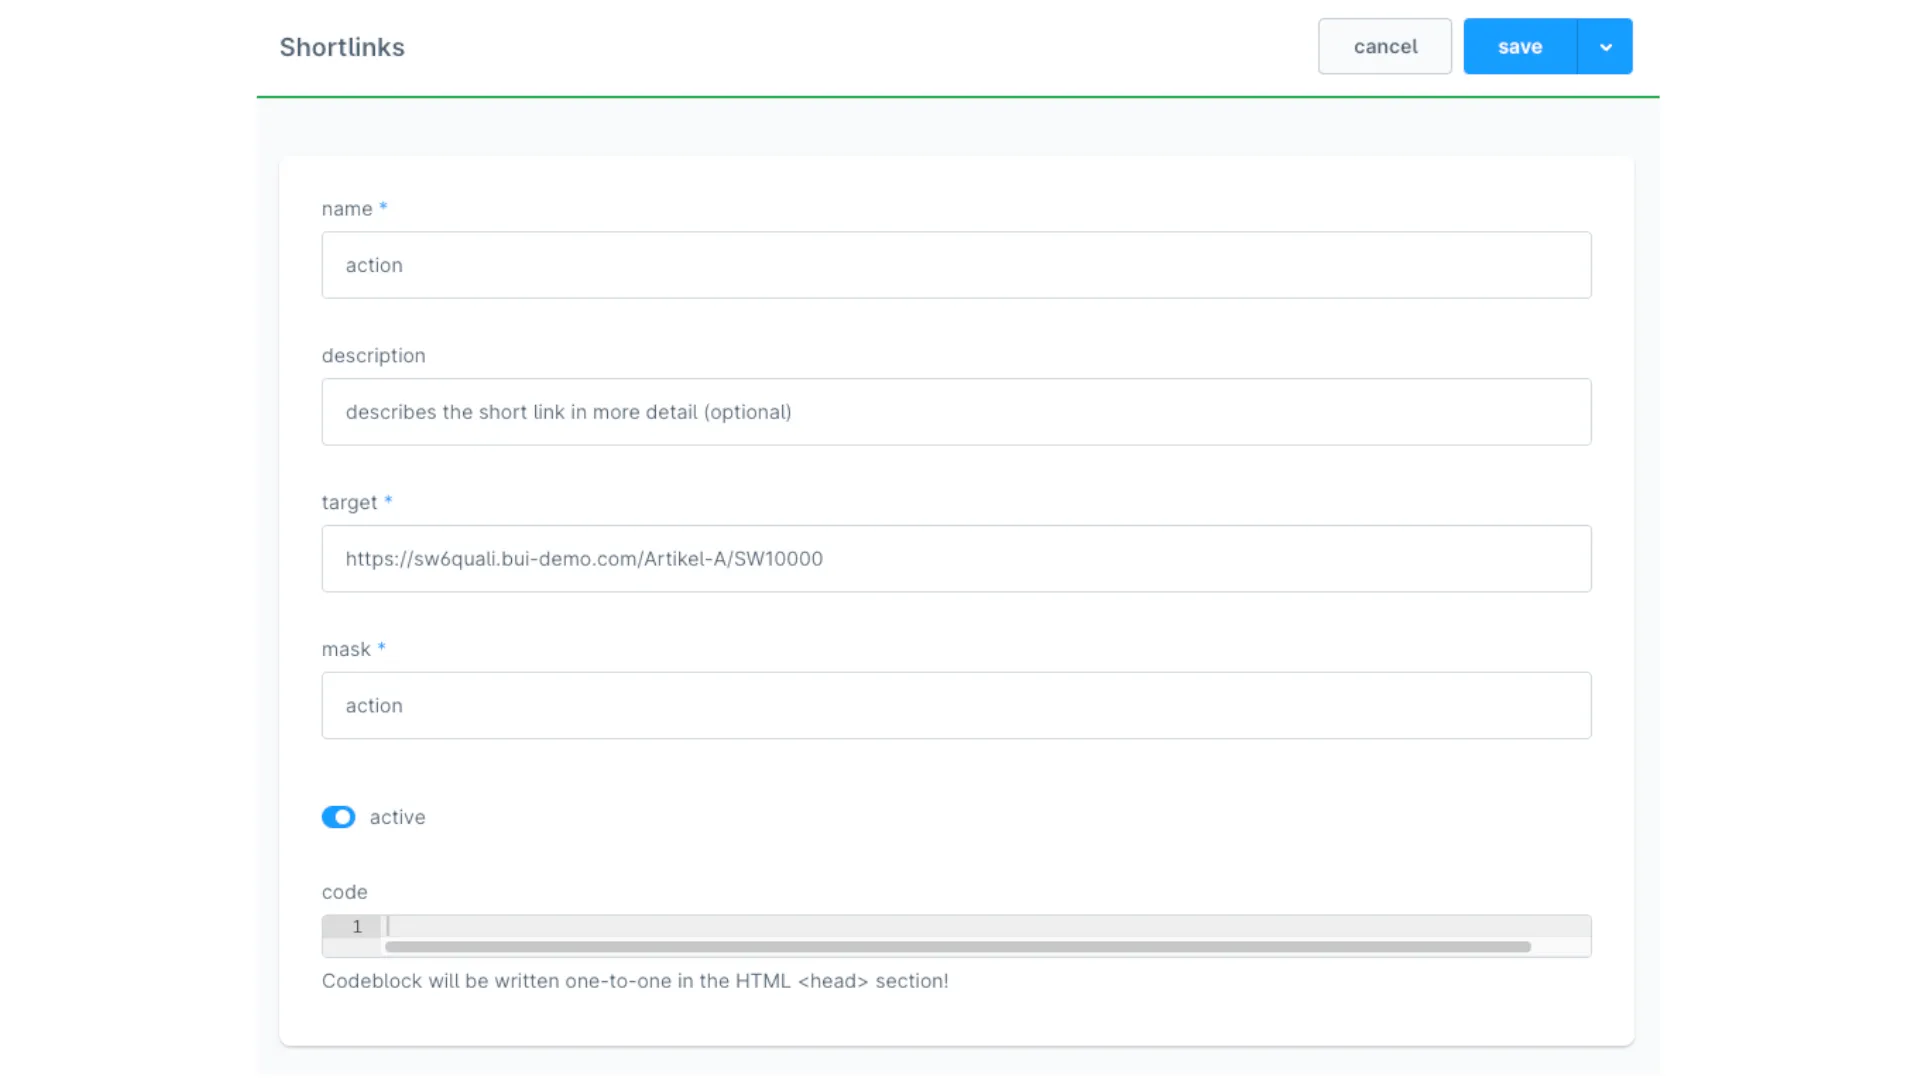Select the codeblock HTML head hint text

tap(634, 981)
